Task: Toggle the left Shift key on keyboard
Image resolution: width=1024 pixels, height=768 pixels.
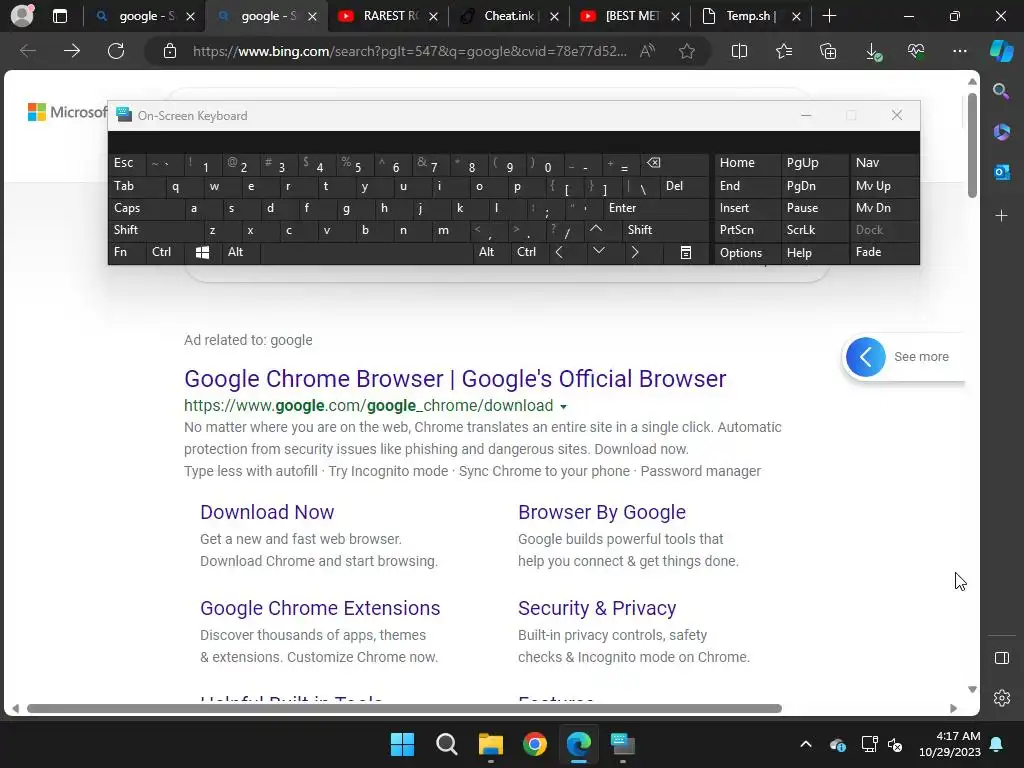Action: coord(155,230)
